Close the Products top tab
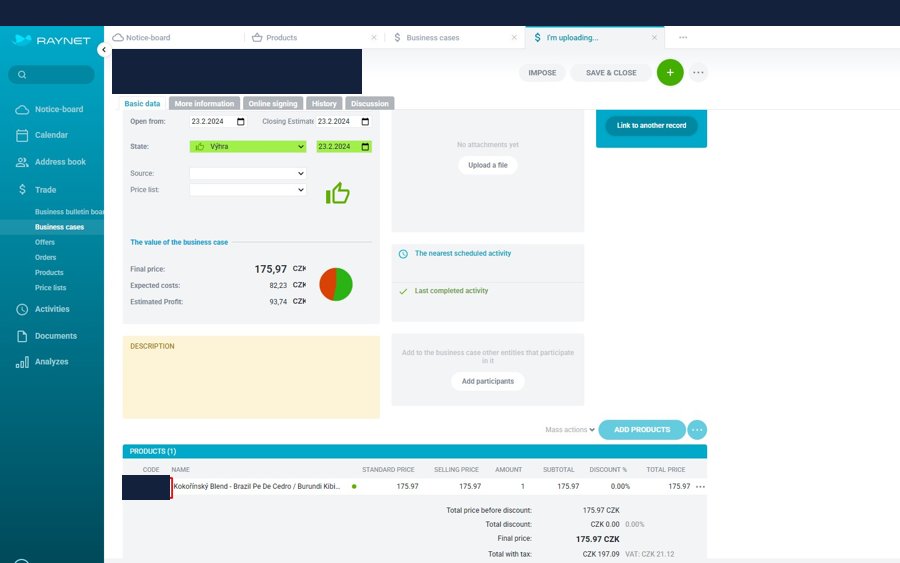 tap(374, 38)
